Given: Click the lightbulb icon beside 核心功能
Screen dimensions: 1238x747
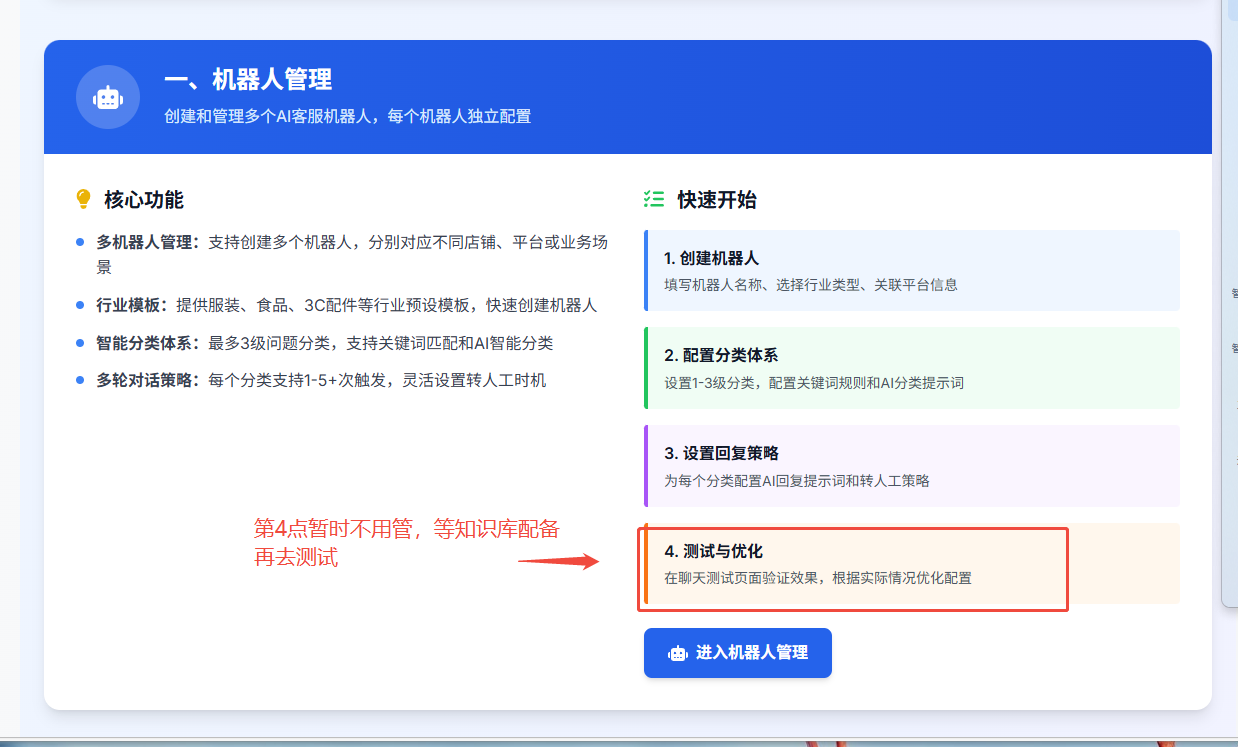Looking at the screenshot, I should (84, 200).
